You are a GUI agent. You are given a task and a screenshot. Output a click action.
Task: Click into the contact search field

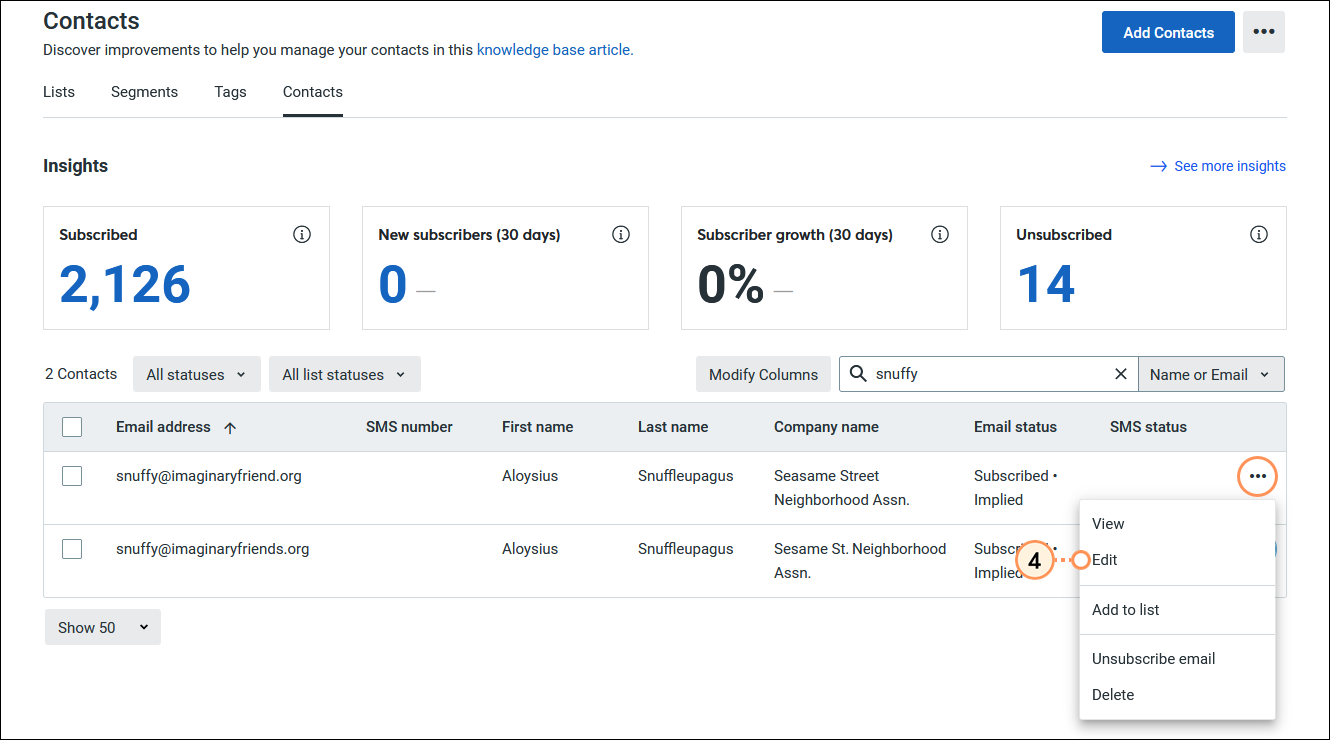pos(990,374)
